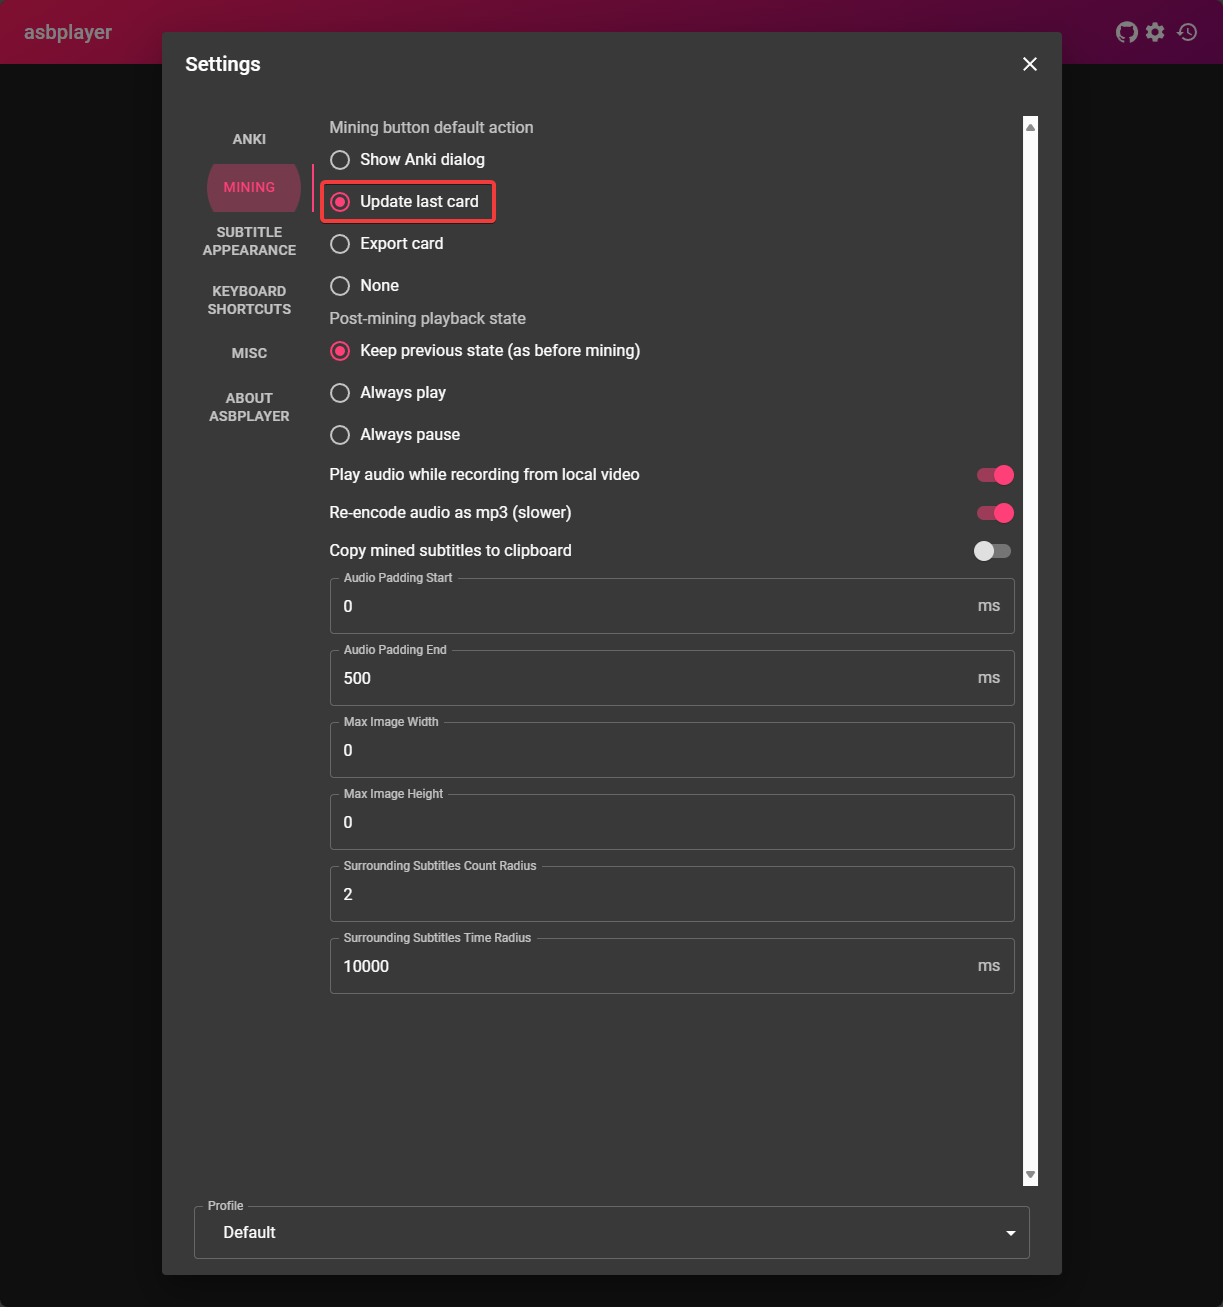This screenshot has width=1223, height=1307.
Task: Open the history icon in top bar
Action: tap(1186, 31)
